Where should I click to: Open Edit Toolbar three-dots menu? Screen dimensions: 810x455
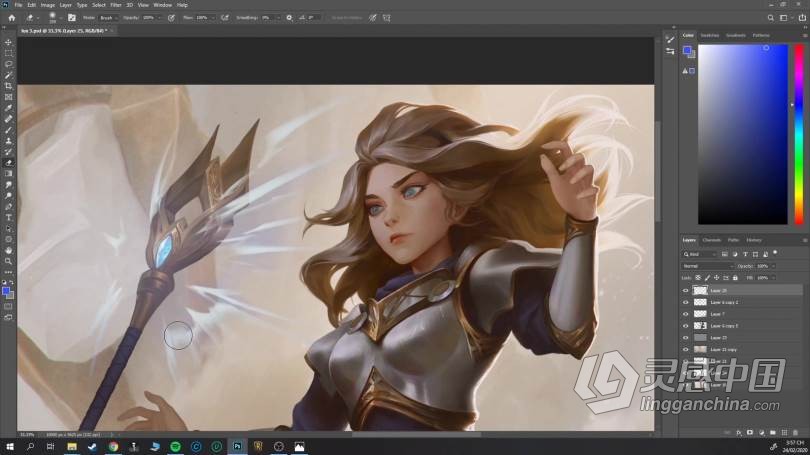click(x=8, y=272)
